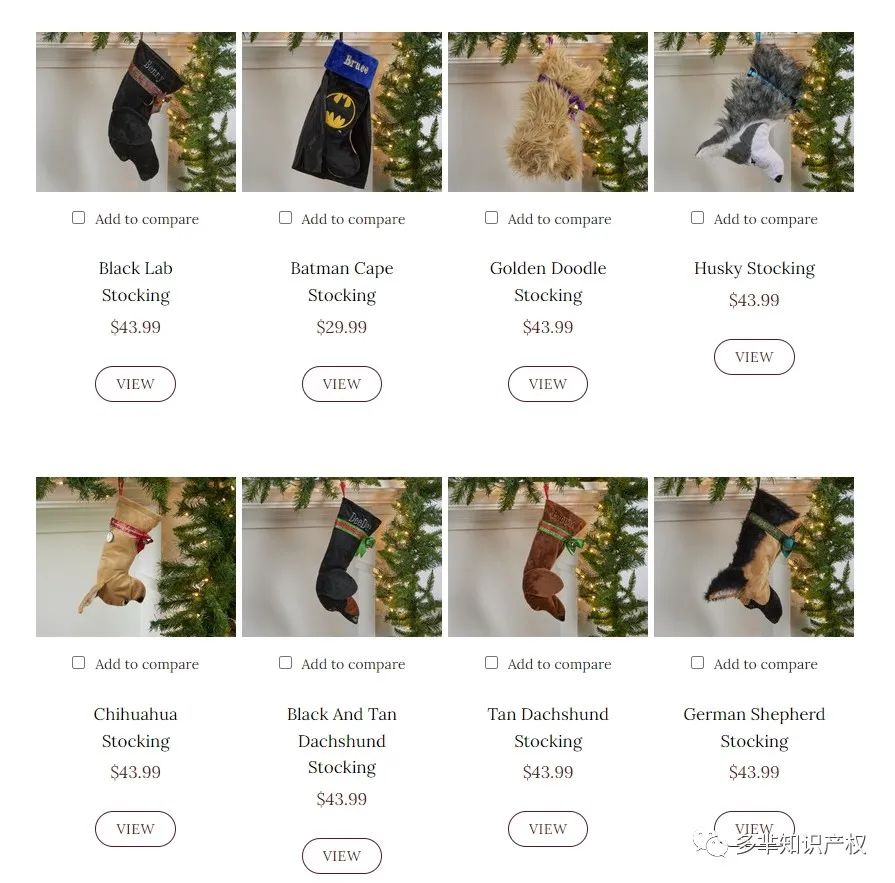
Task: Tick compare checkbox for Batman Cape Stocking
Action: click(285, 218)
